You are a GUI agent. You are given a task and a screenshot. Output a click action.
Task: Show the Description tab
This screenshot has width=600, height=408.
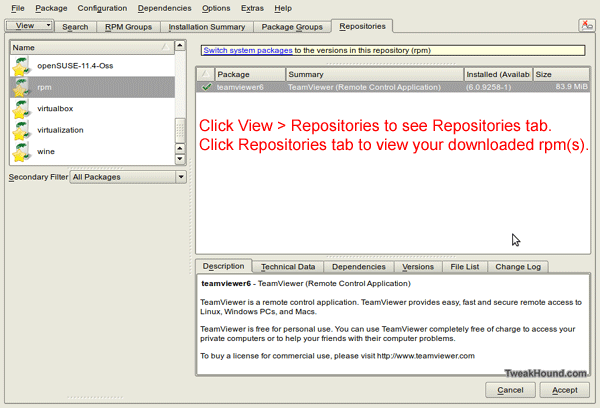pyautogui.click(x=223, y=266)
